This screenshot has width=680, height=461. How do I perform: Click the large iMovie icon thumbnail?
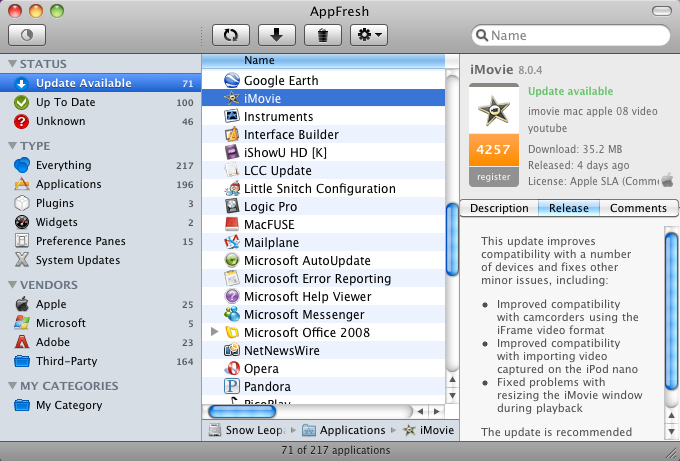pyautogui.click(x=494, y=109)
